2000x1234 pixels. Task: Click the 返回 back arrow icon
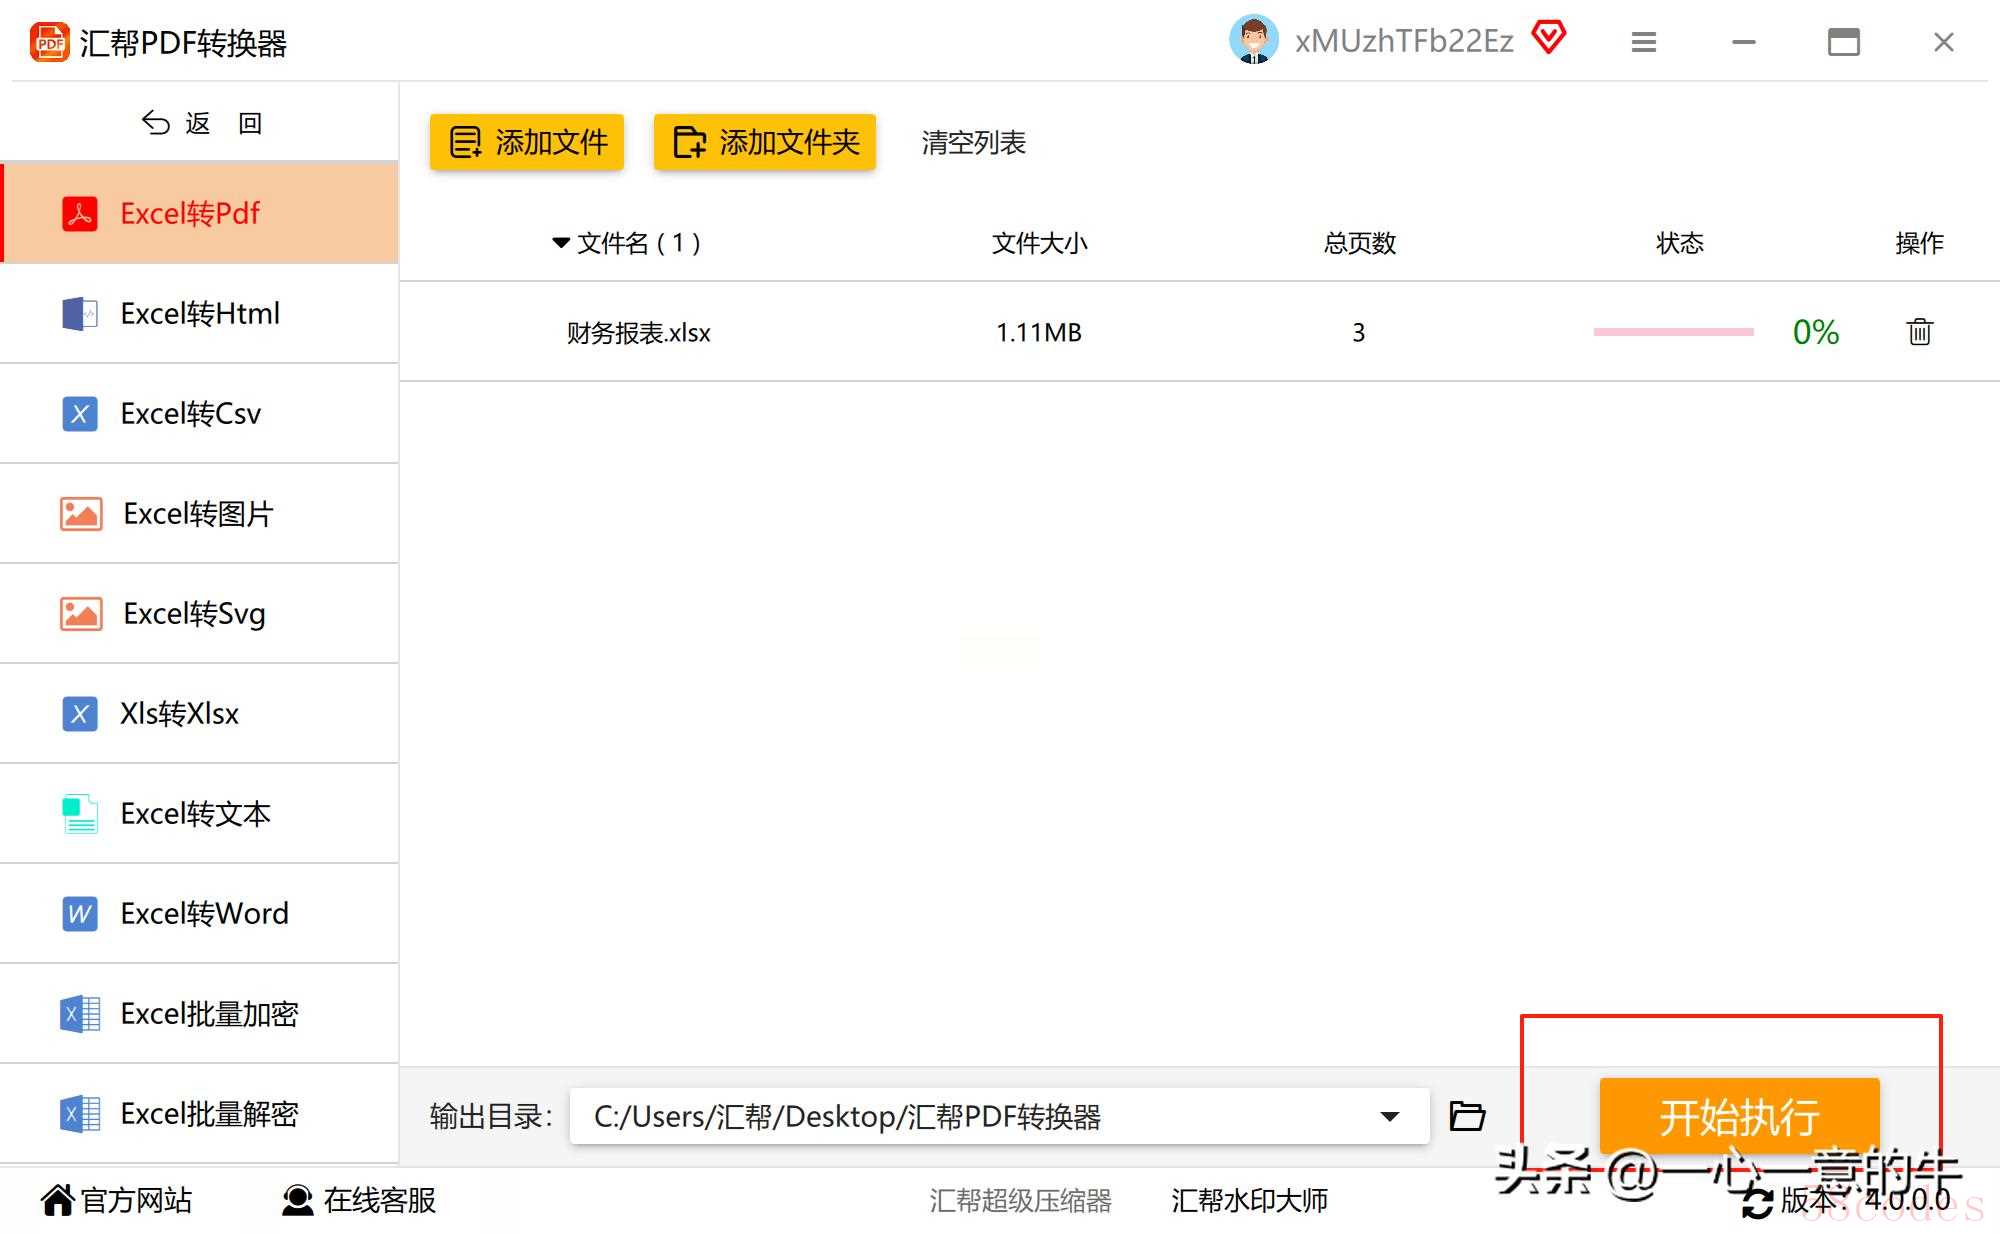point(156,123)
